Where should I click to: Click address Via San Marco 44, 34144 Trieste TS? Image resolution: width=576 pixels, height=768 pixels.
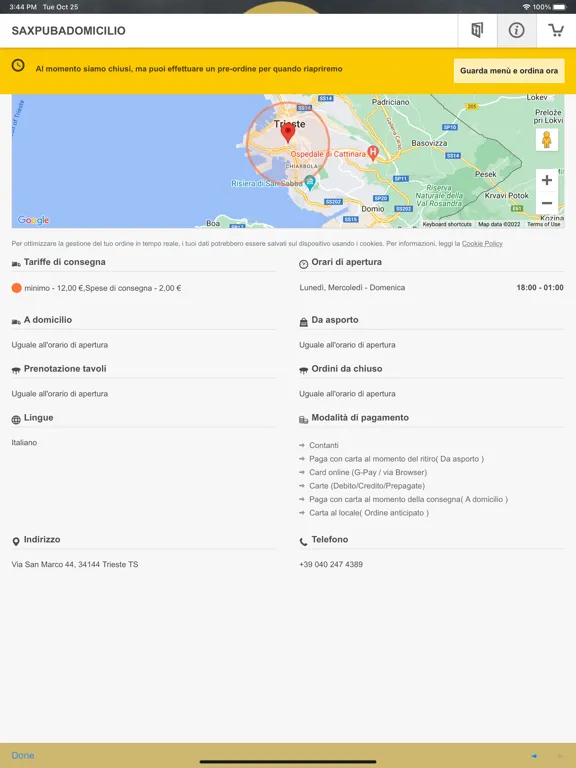click(75, 564)
